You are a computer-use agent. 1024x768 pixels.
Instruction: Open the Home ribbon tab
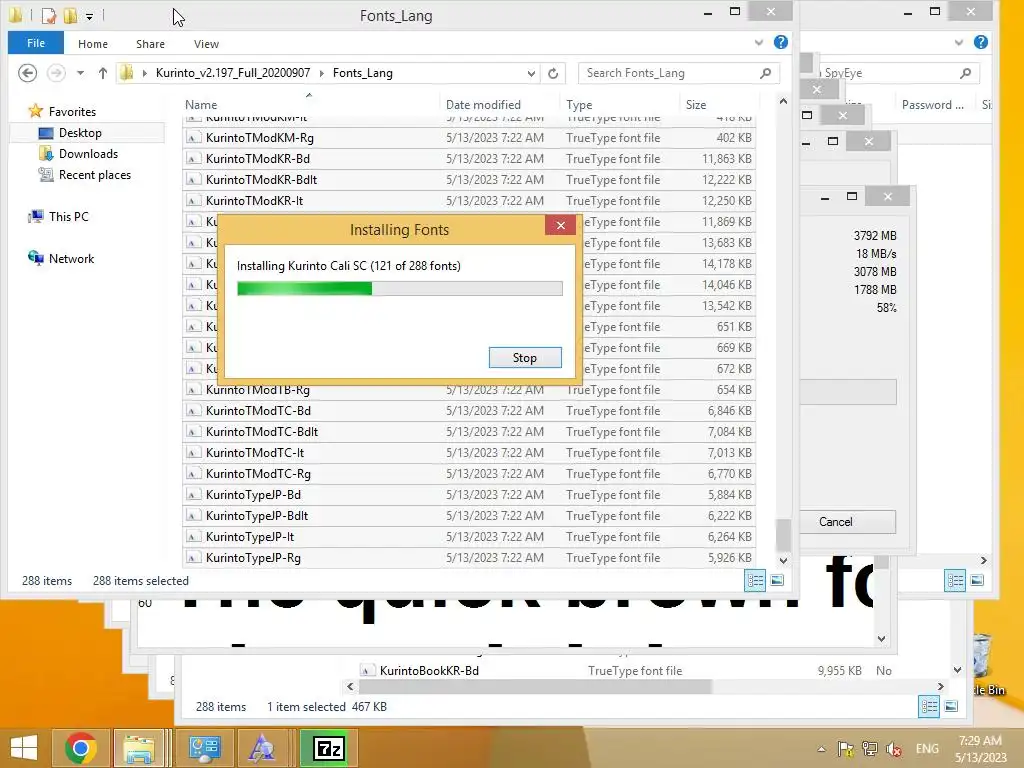tap(93, 44)
